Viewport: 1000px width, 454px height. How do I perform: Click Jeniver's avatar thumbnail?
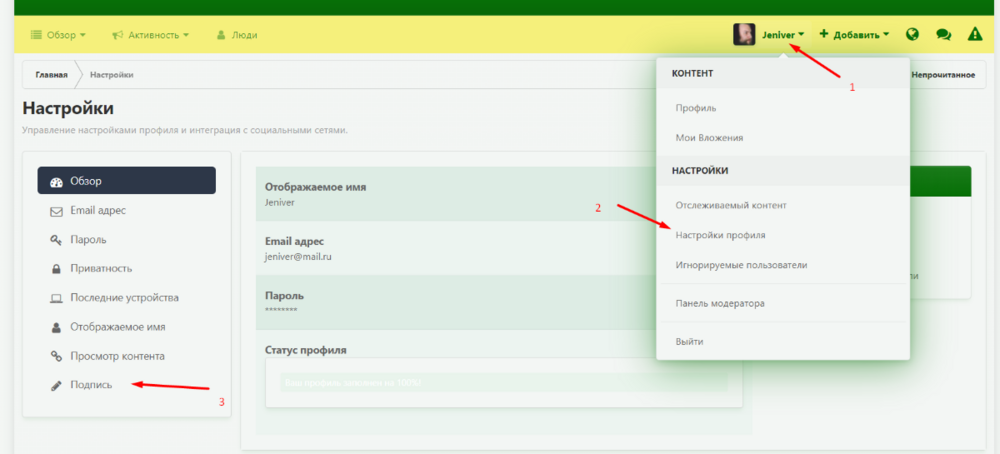pyautogui.click(x=744, y=34)
